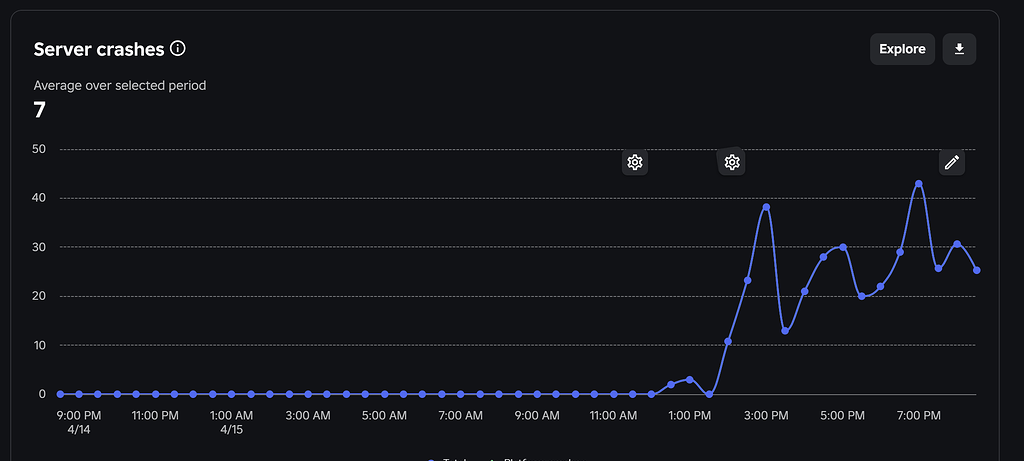Screen dimensions: 1024x461
Task: Click the 'Average over selected period' label
Action: point(120,86)
